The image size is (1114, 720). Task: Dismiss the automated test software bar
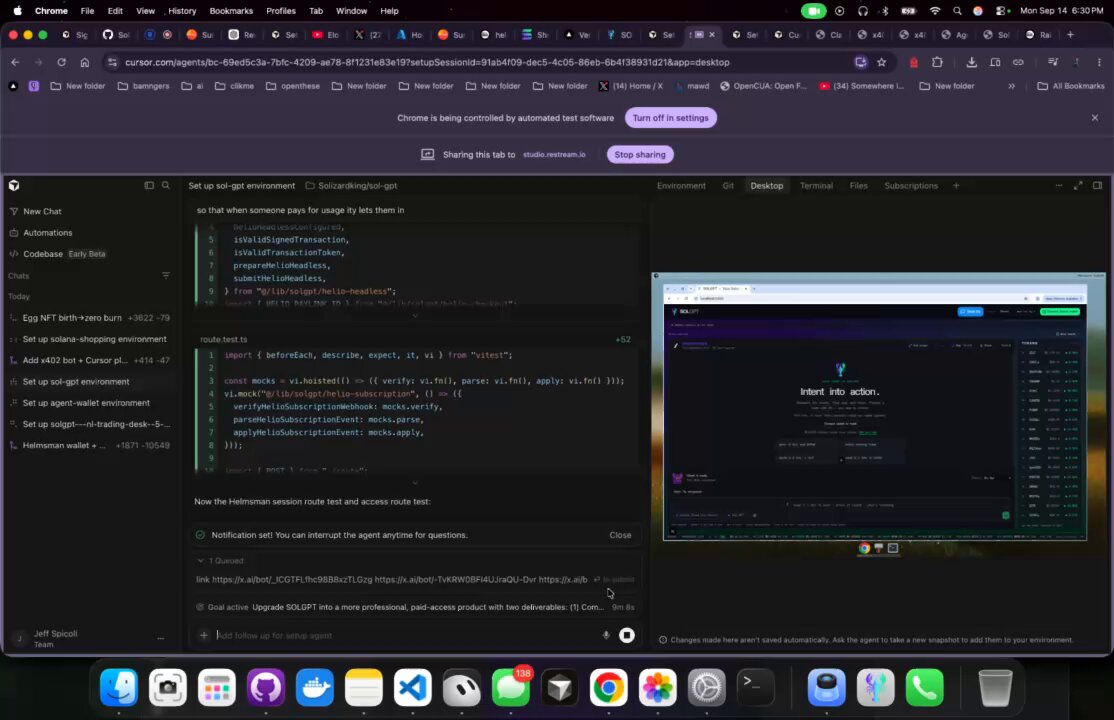click(x=1095, y=118)
